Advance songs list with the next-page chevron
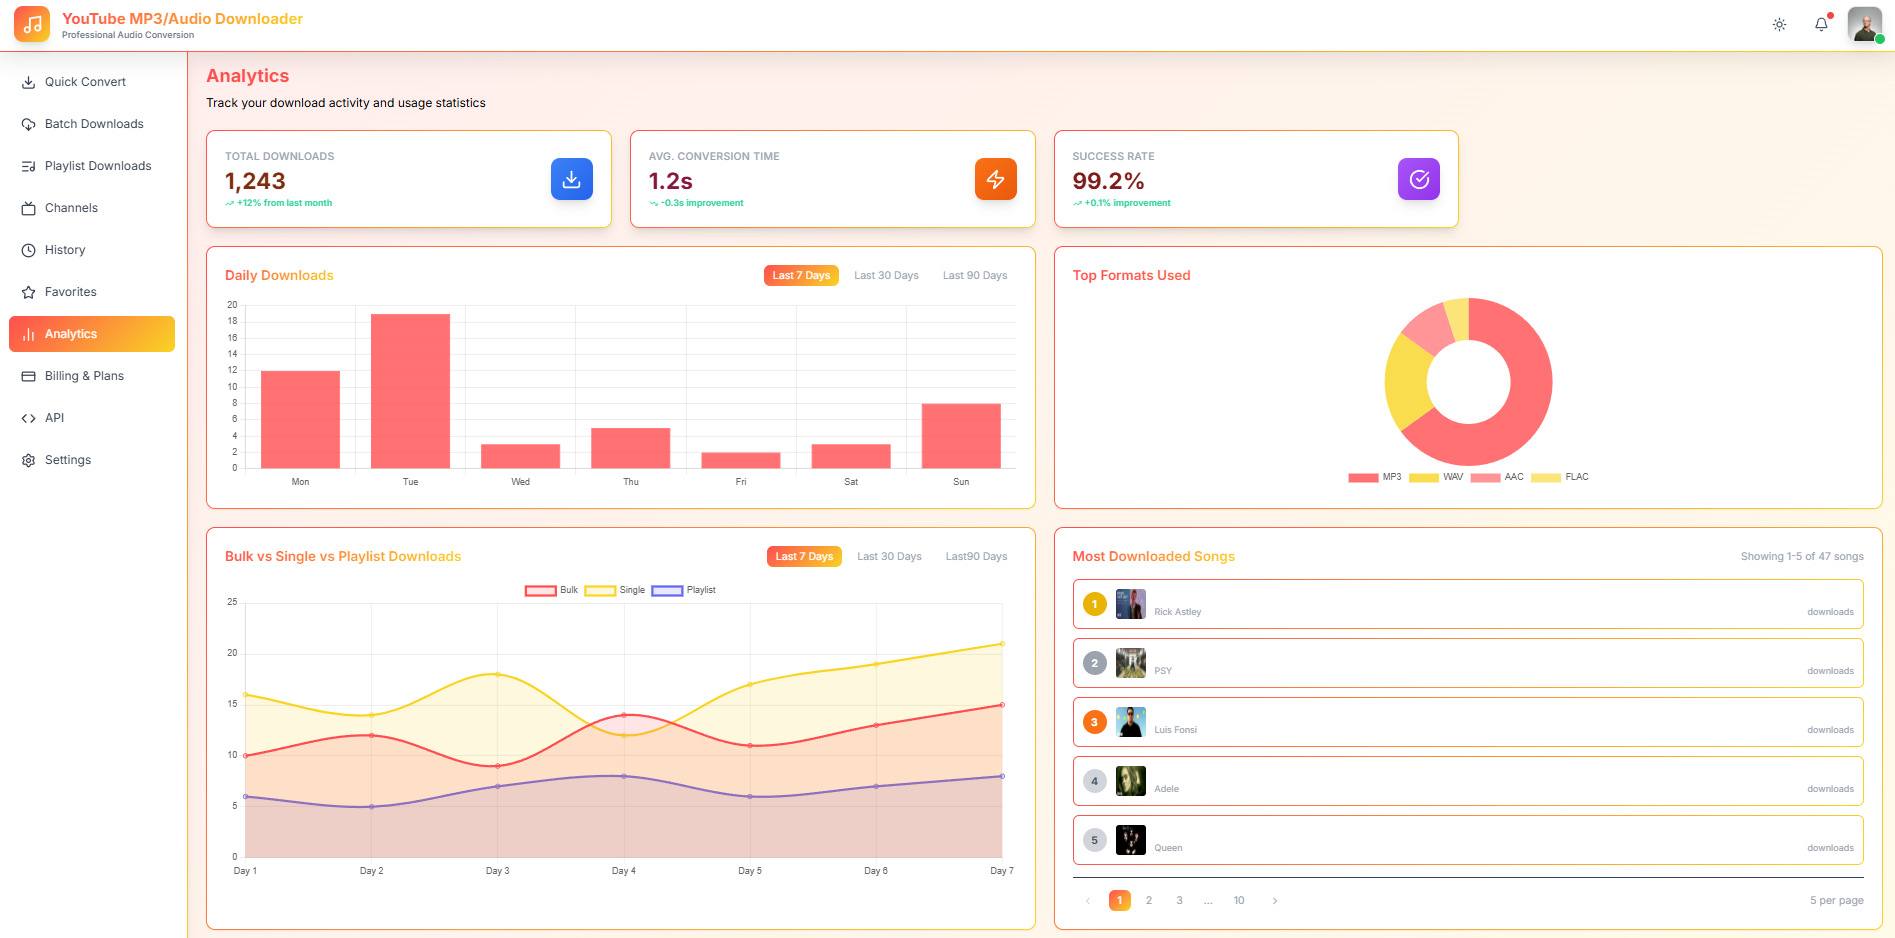 click(x=1275, y=900)
